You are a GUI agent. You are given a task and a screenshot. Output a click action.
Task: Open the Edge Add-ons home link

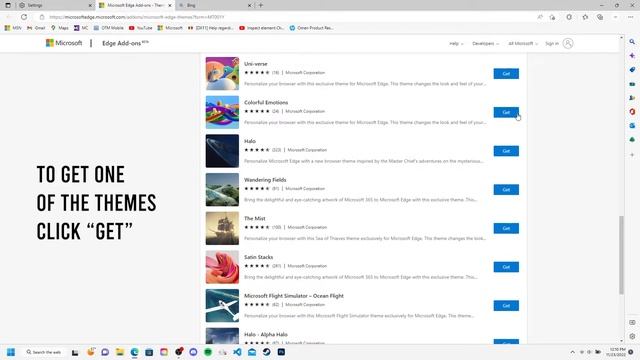click(x=125, y=43)
